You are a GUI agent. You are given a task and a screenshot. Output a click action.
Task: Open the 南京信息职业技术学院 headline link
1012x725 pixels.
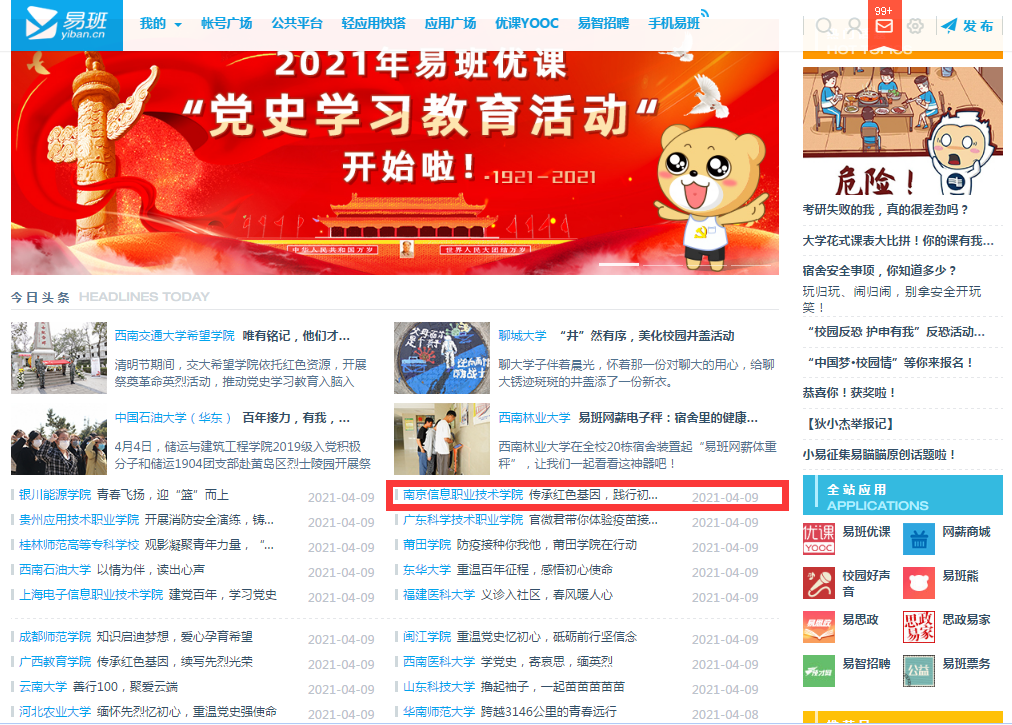pyautogui.click(x=463, y=495)
